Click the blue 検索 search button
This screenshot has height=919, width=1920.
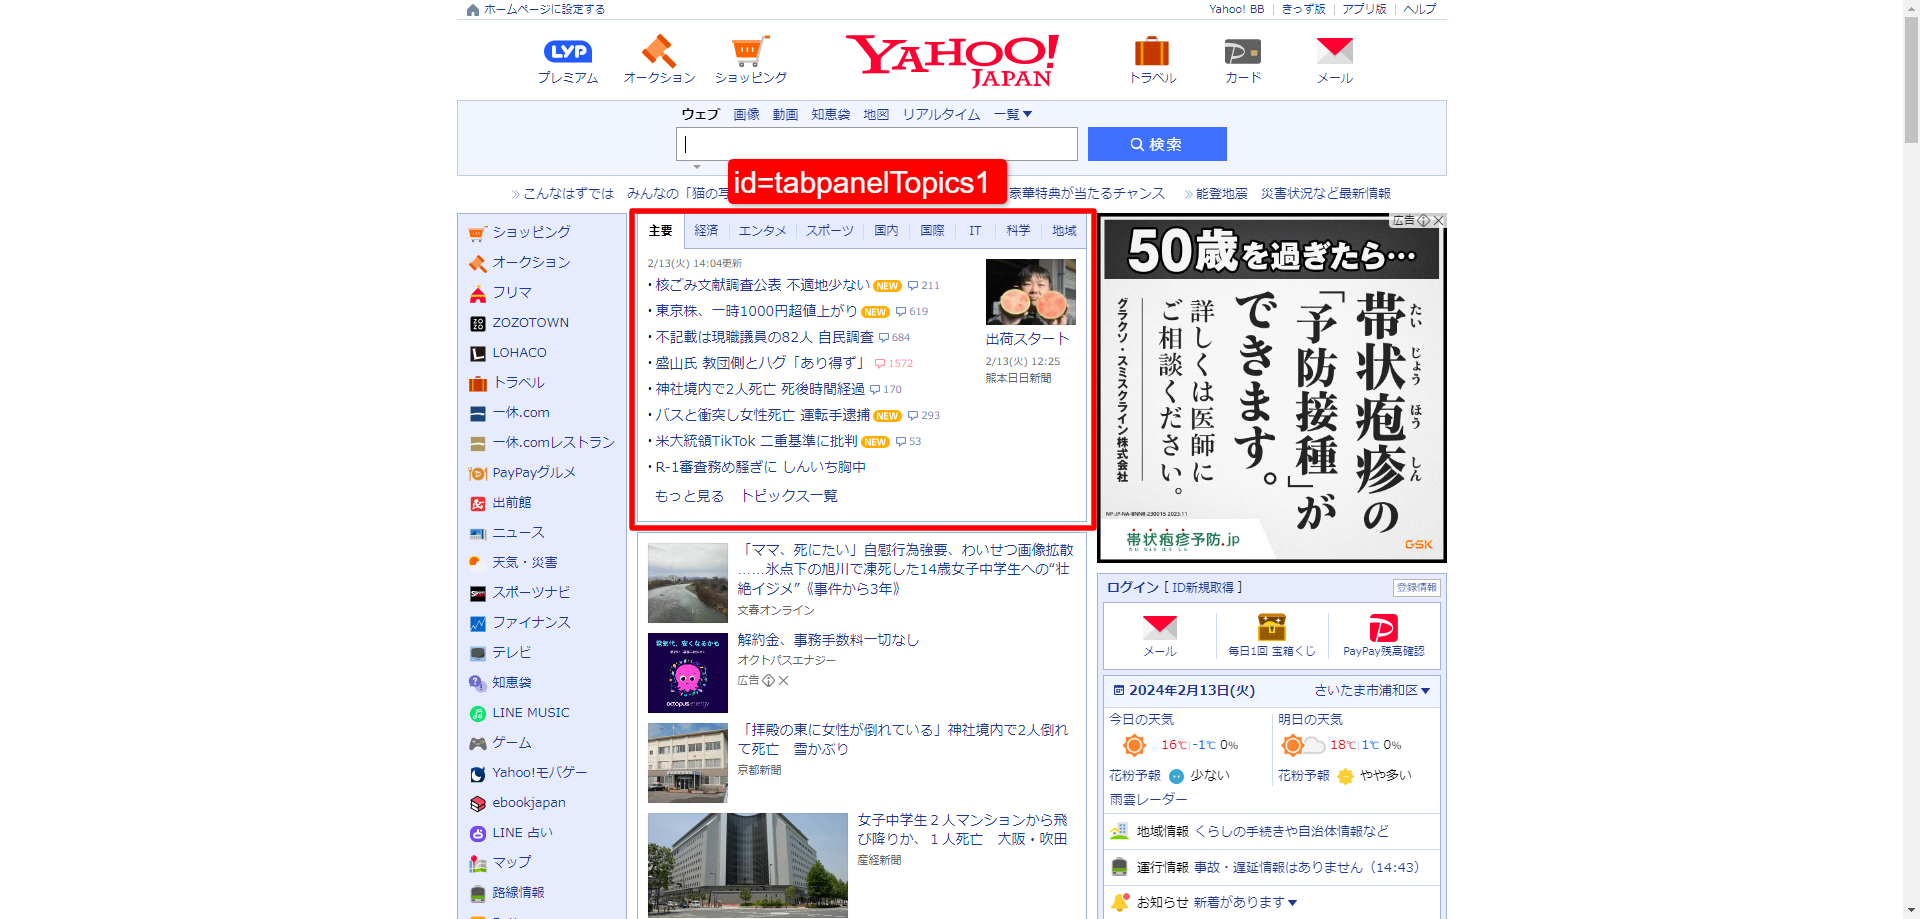[x=1157, y=144]
